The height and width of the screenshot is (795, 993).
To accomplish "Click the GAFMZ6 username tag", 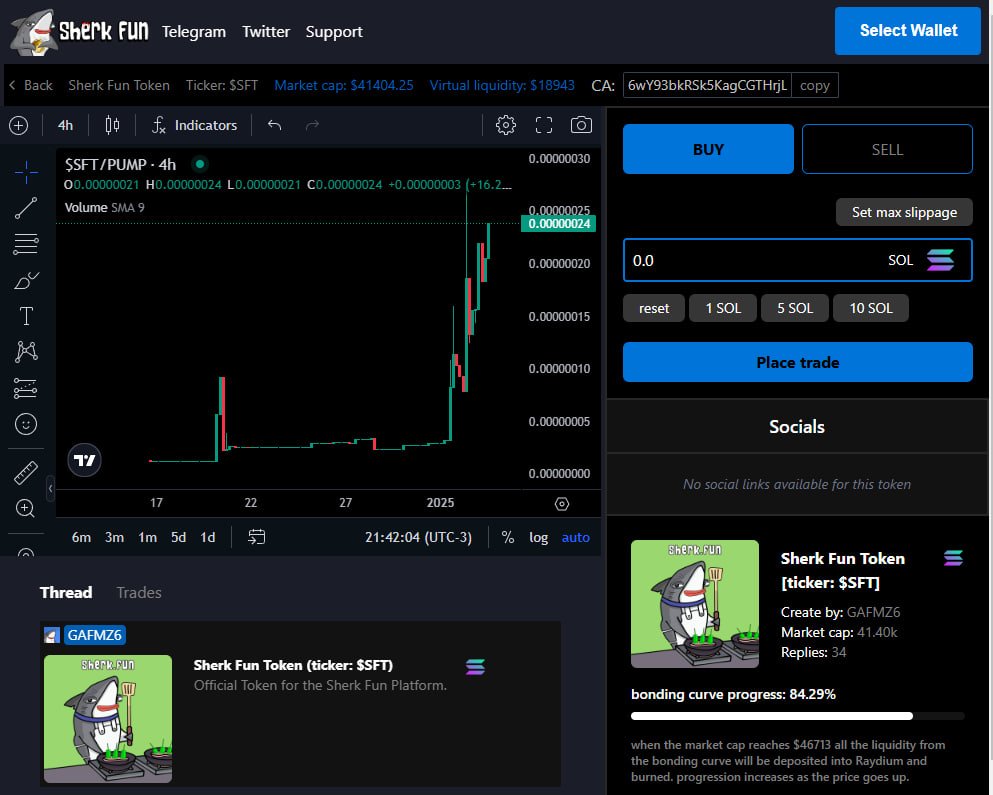I will (x=94, y=635).
